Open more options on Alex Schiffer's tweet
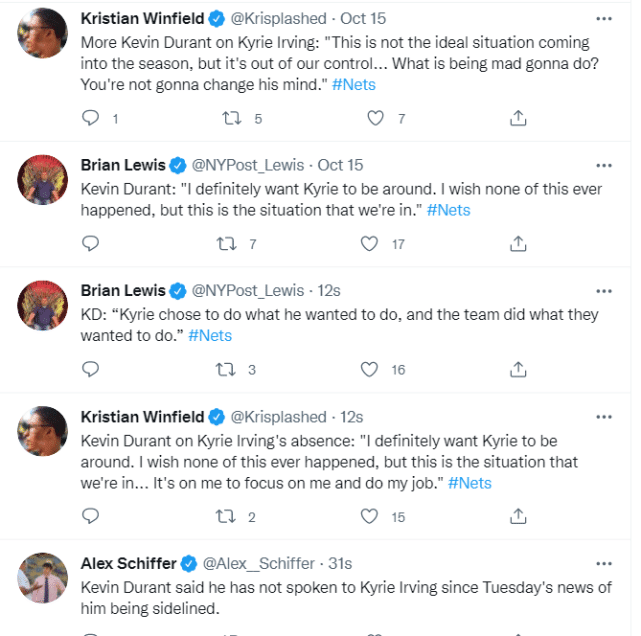 (x=603, y=563)
